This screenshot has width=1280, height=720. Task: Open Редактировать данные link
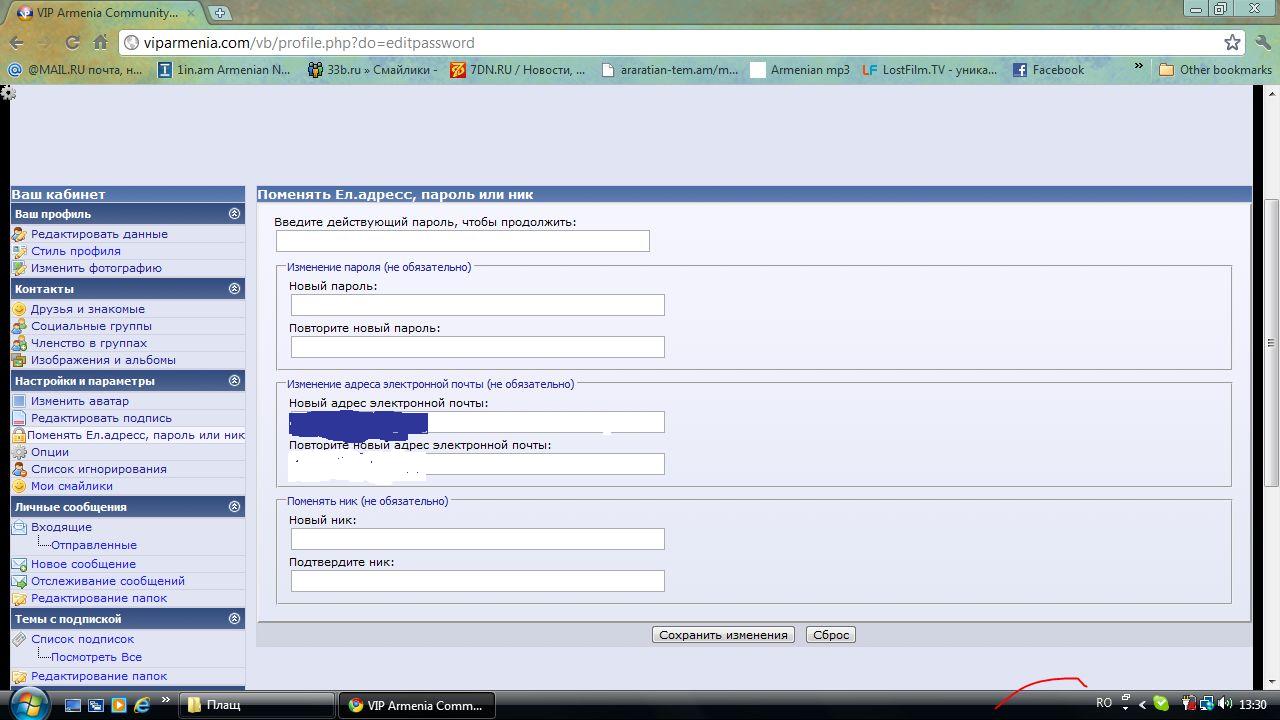click(99, 234)
